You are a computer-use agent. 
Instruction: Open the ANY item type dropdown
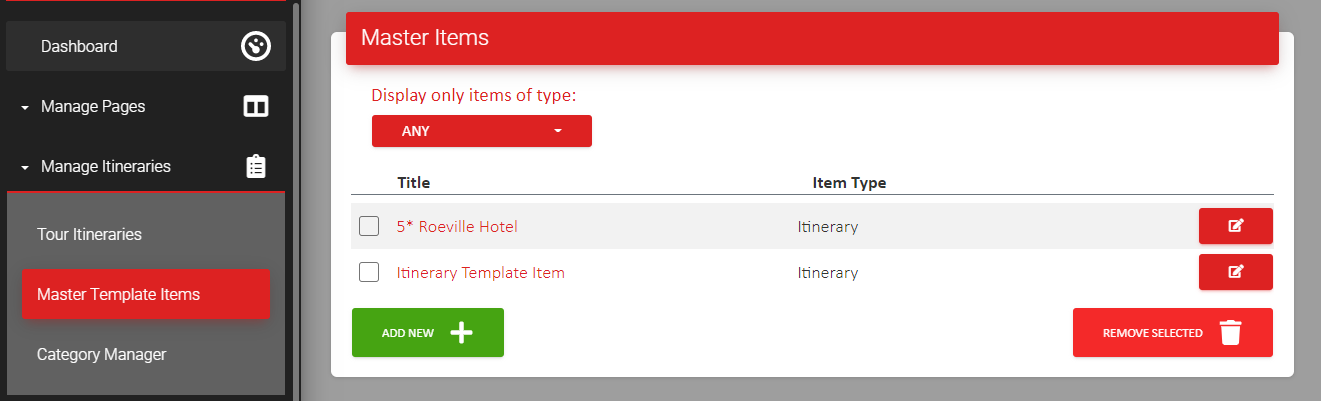point(482,131)
